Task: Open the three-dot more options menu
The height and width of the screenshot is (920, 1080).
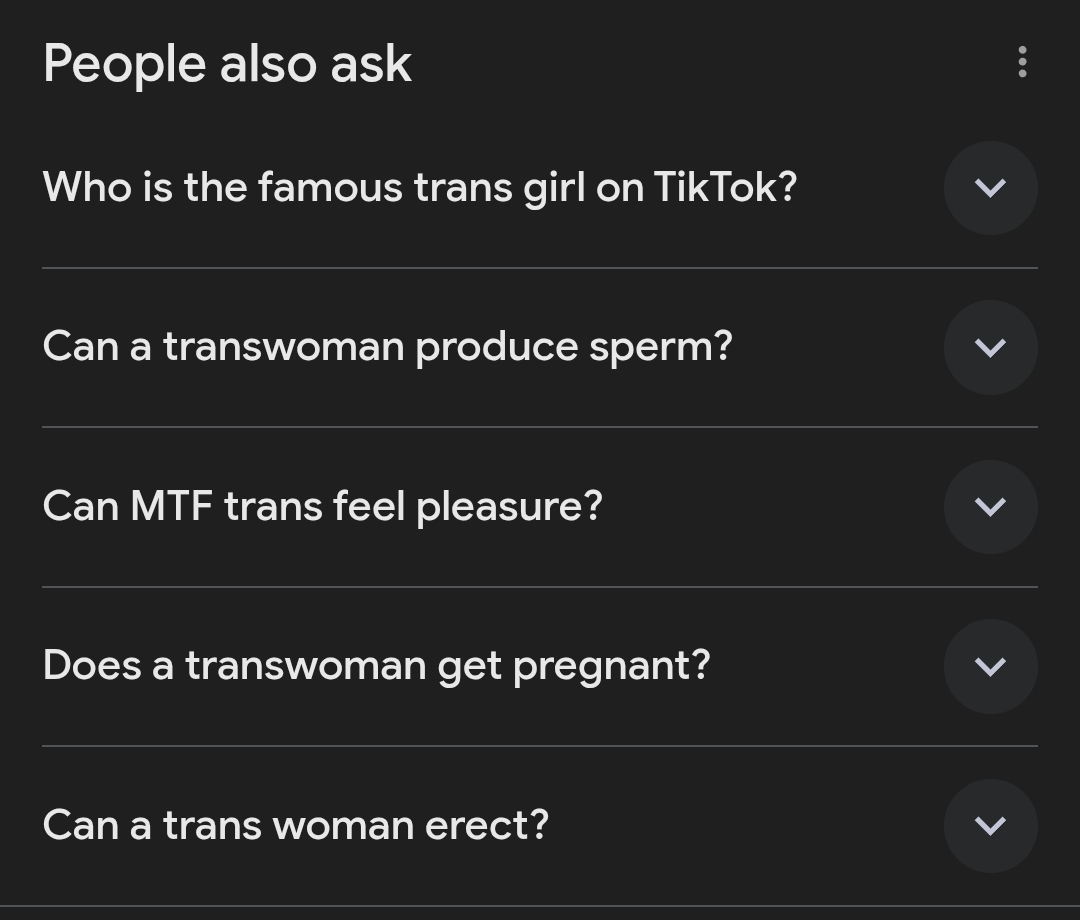Action: pos(1021,62)
